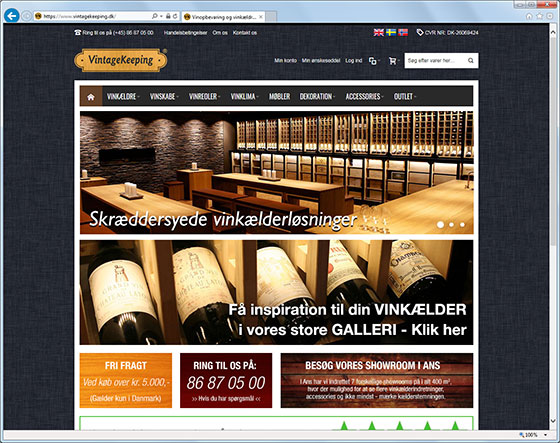Expand the VINKÆLDRE menu
Image resolution: width=560 pixels, height=443 pixels.
123,96
